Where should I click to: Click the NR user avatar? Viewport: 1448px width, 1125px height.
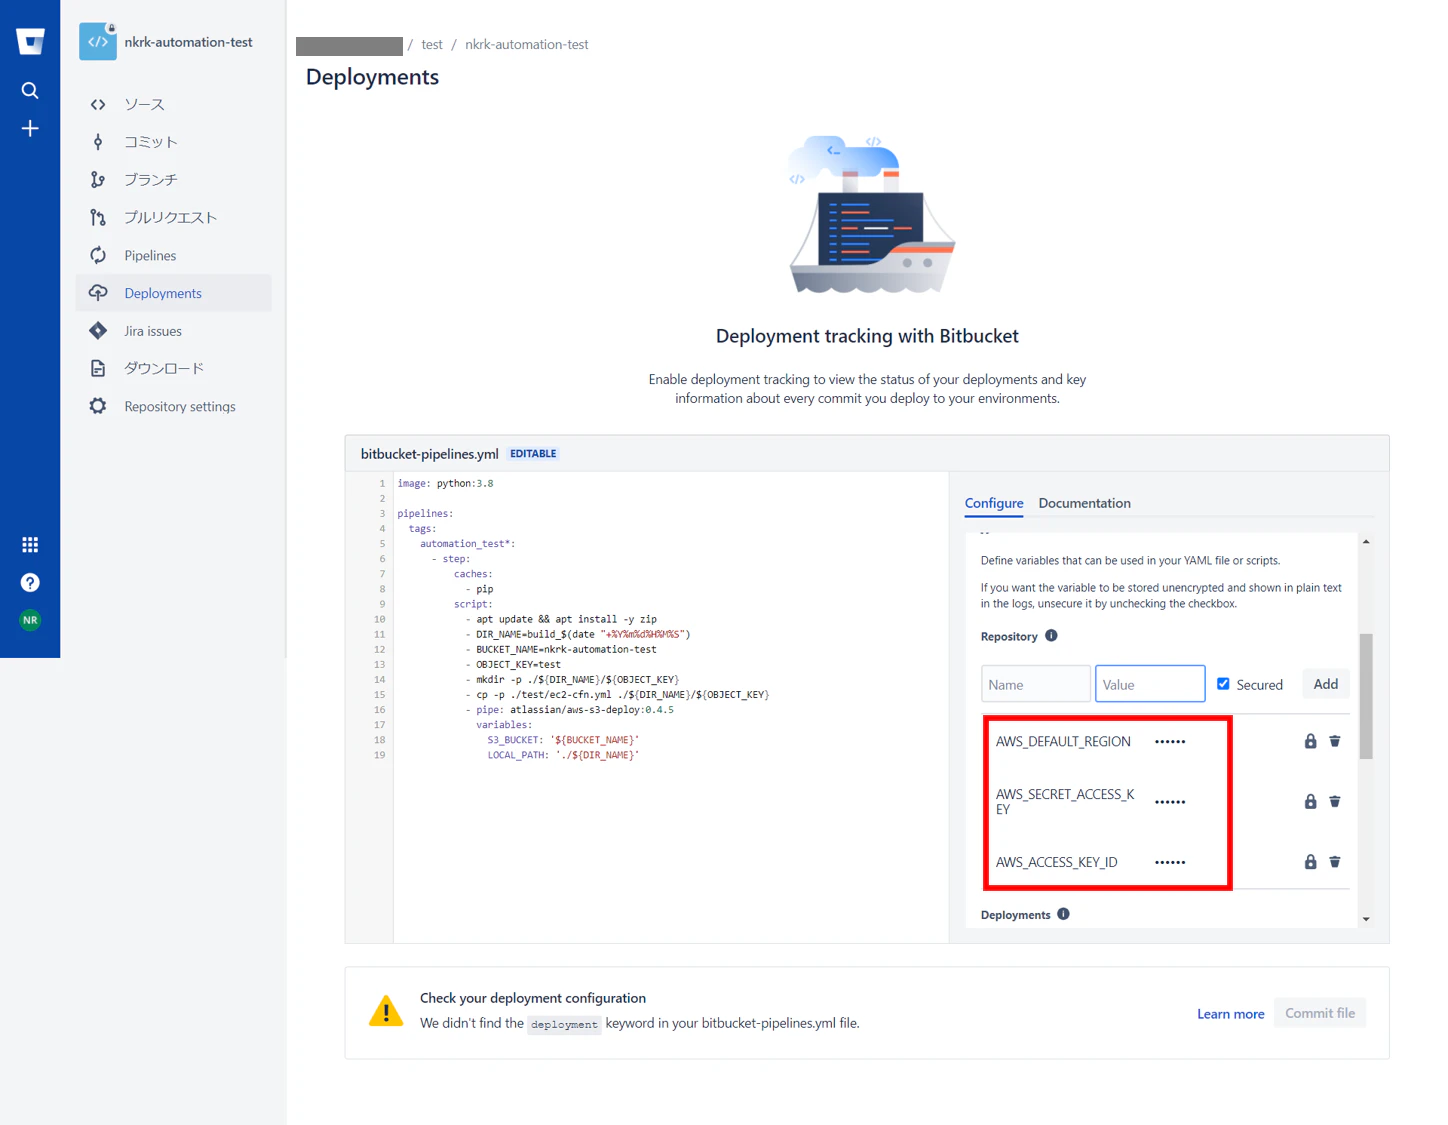[30, 620]
